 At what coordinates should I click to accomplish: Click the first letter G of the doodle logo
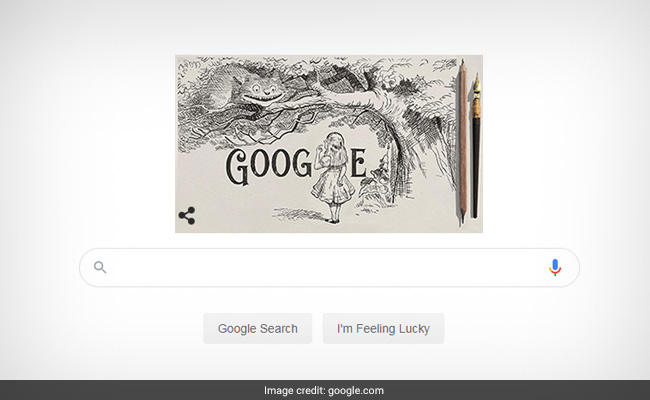click(237, 167)
